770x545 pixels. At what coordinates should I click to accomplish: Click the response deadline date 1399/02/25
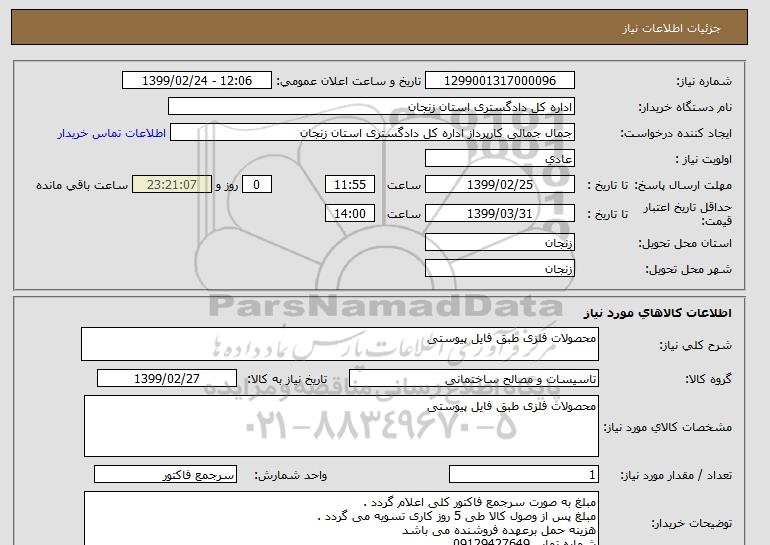[x=499, y=185]
